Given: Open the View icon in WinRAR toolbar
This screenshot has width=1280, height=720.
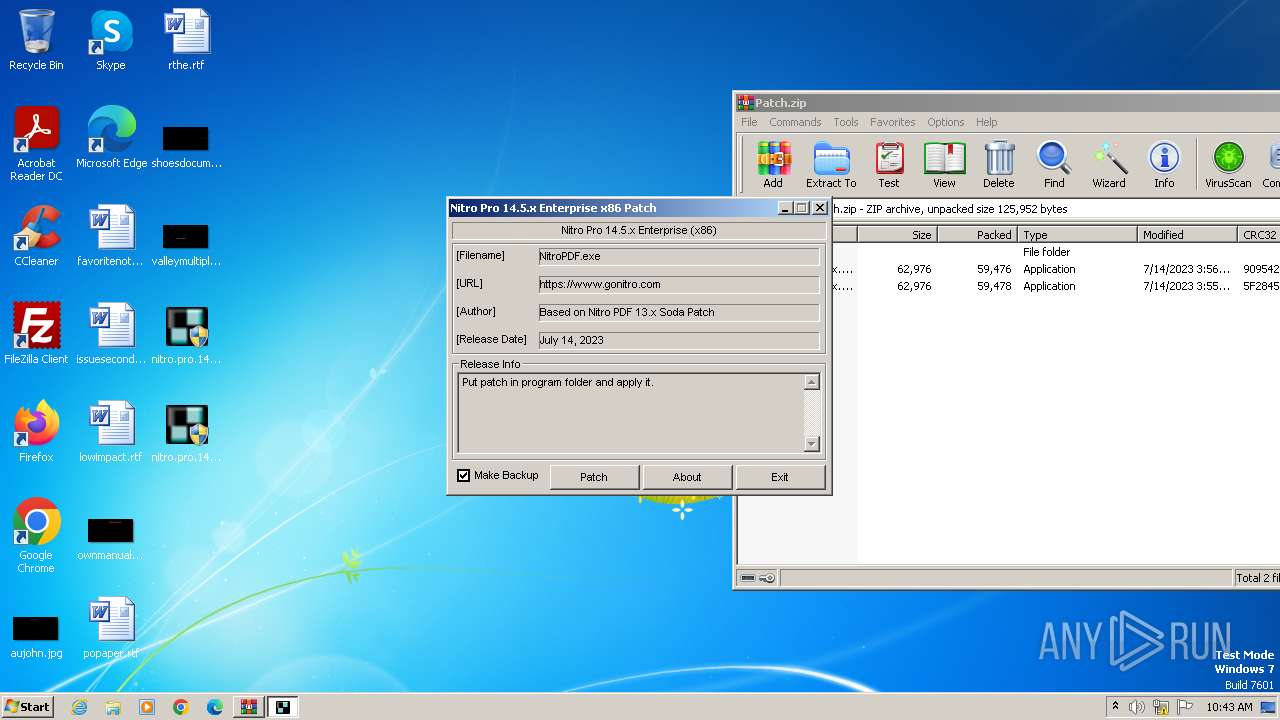Looking at the screenshot, I should [x=944, y=165].
